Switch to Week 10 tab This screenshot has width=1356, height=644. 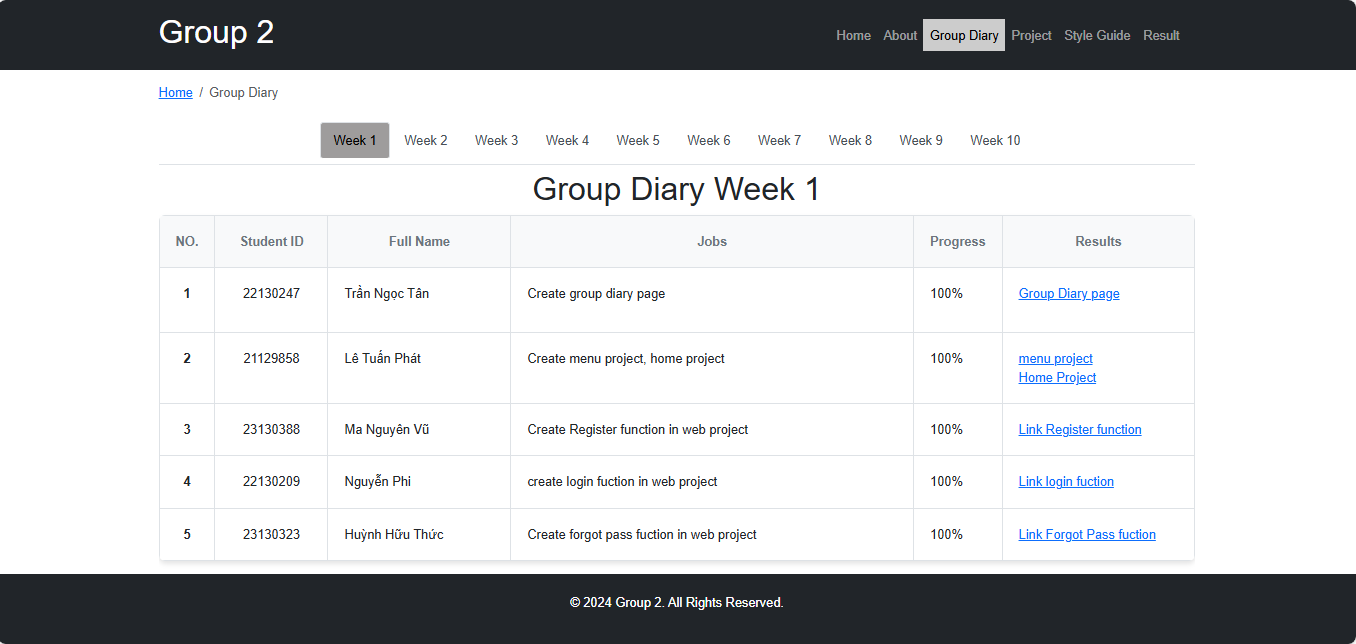tap(995, 140)
